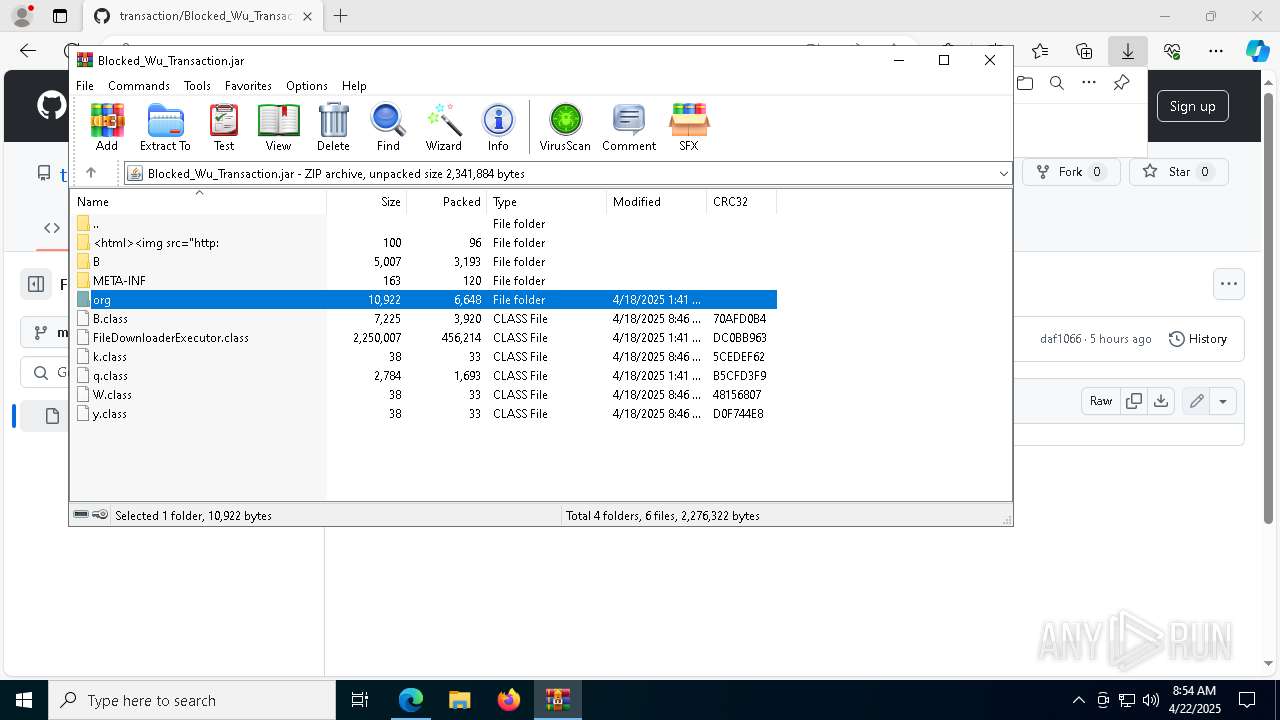The height and width of the screenshot is (720, 1280).
Task: Click the key password icon in status bar
Action: tap(100, 515)
